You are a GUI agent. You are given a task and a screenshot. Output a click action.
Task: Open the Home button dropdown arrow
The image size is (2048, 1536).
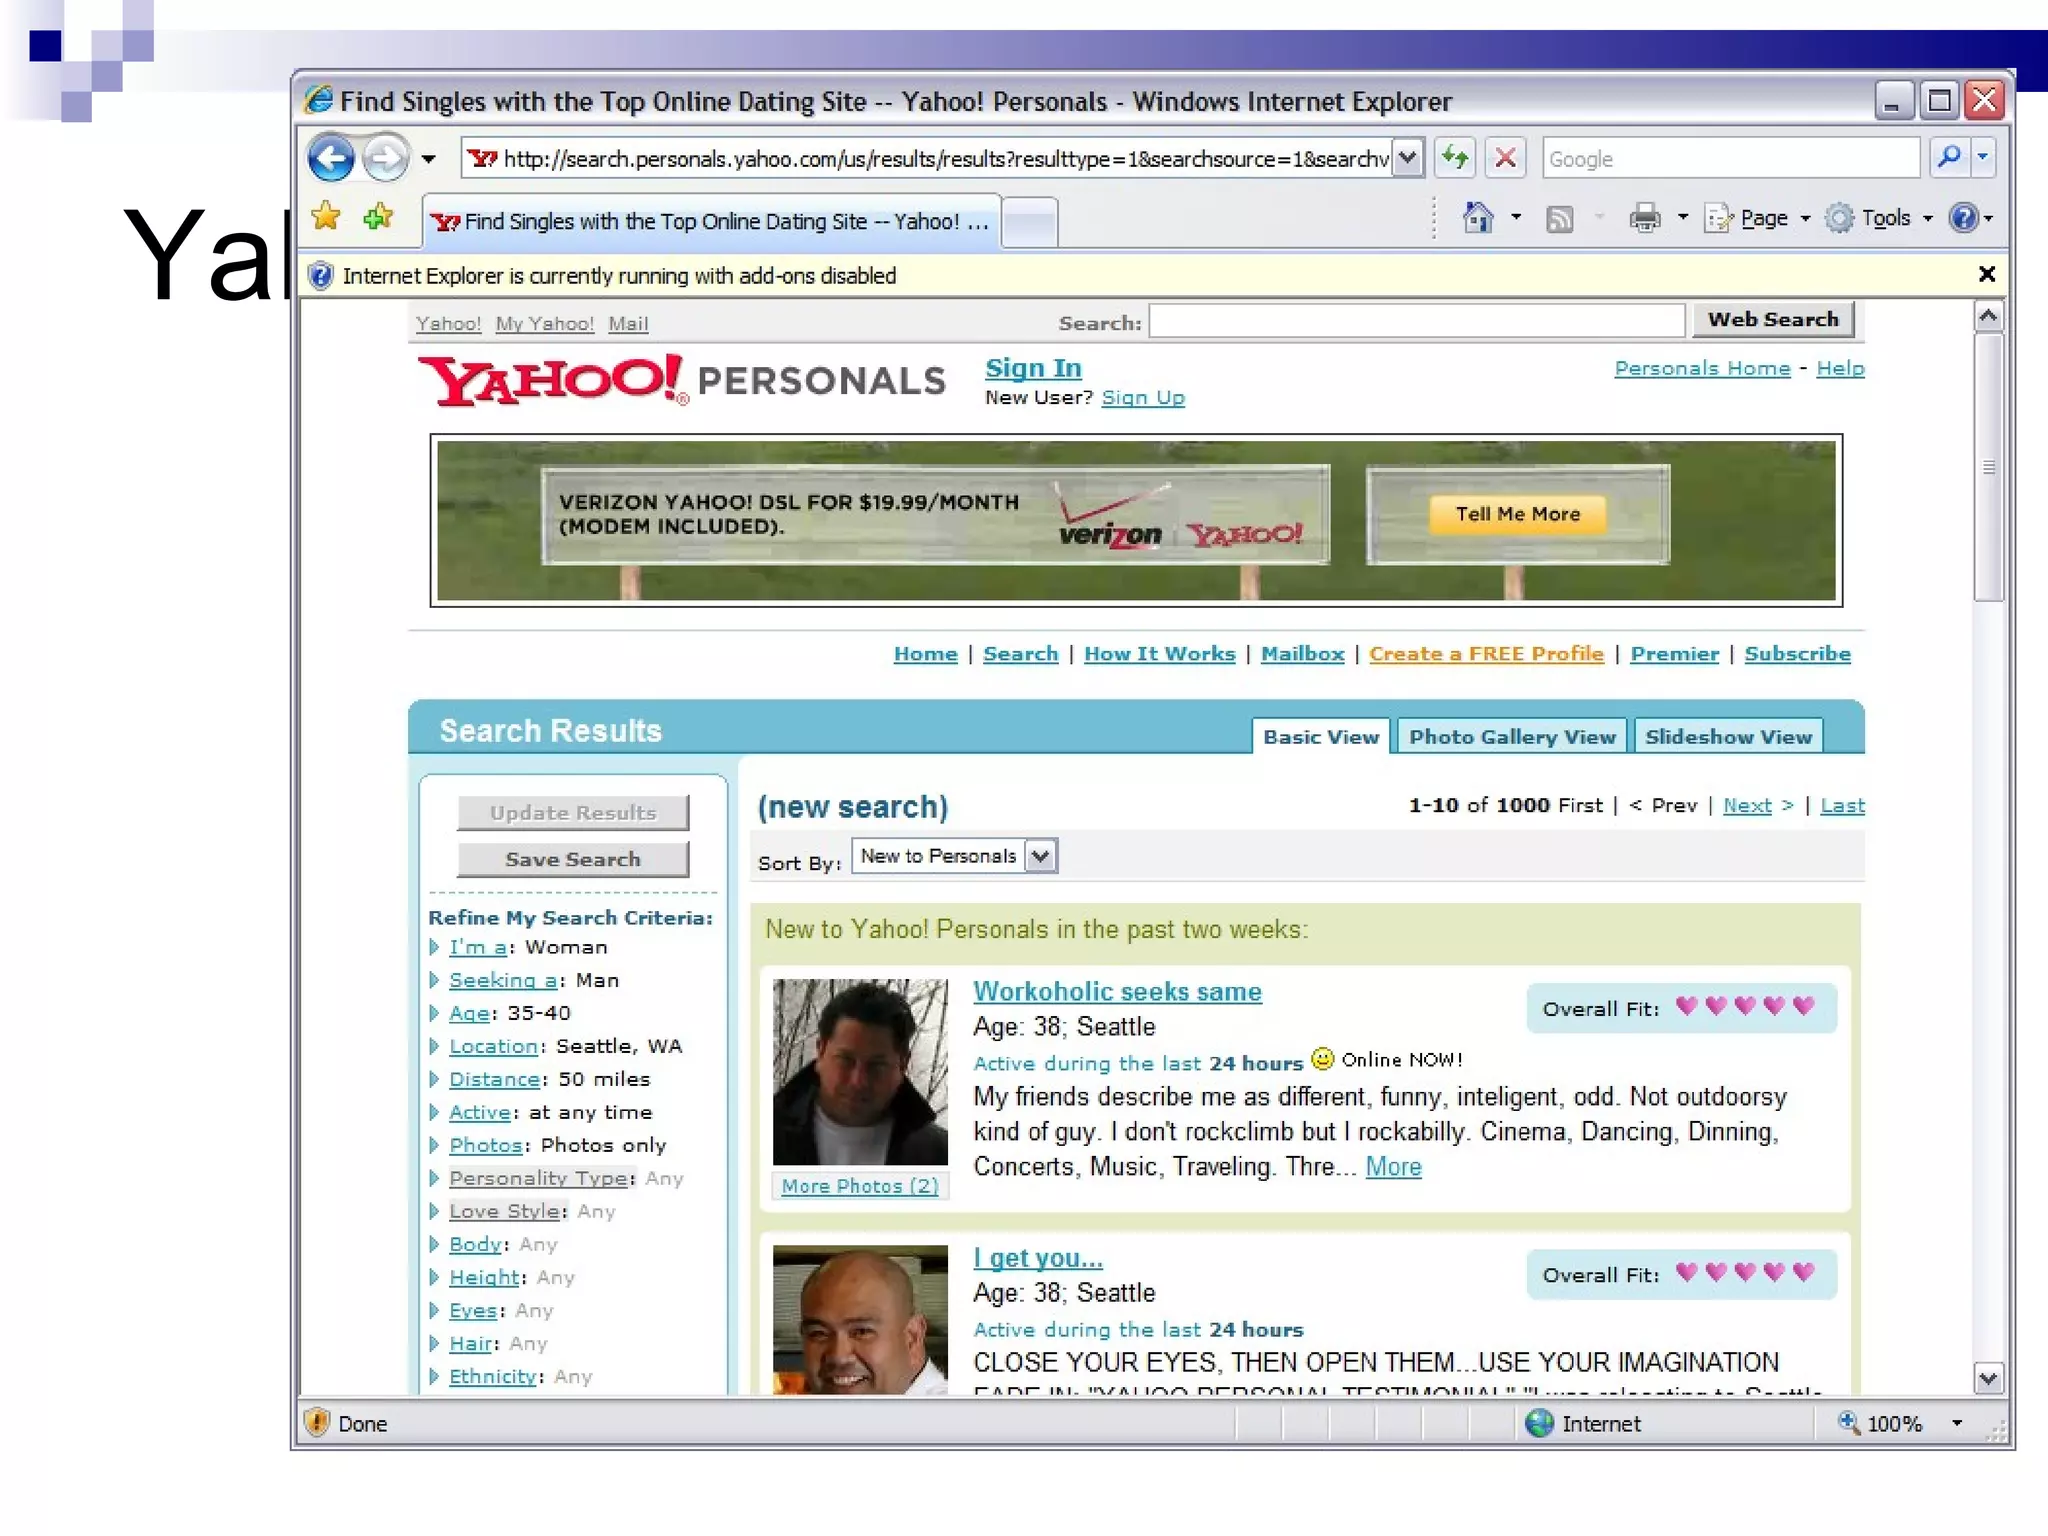pos(1516,217)
